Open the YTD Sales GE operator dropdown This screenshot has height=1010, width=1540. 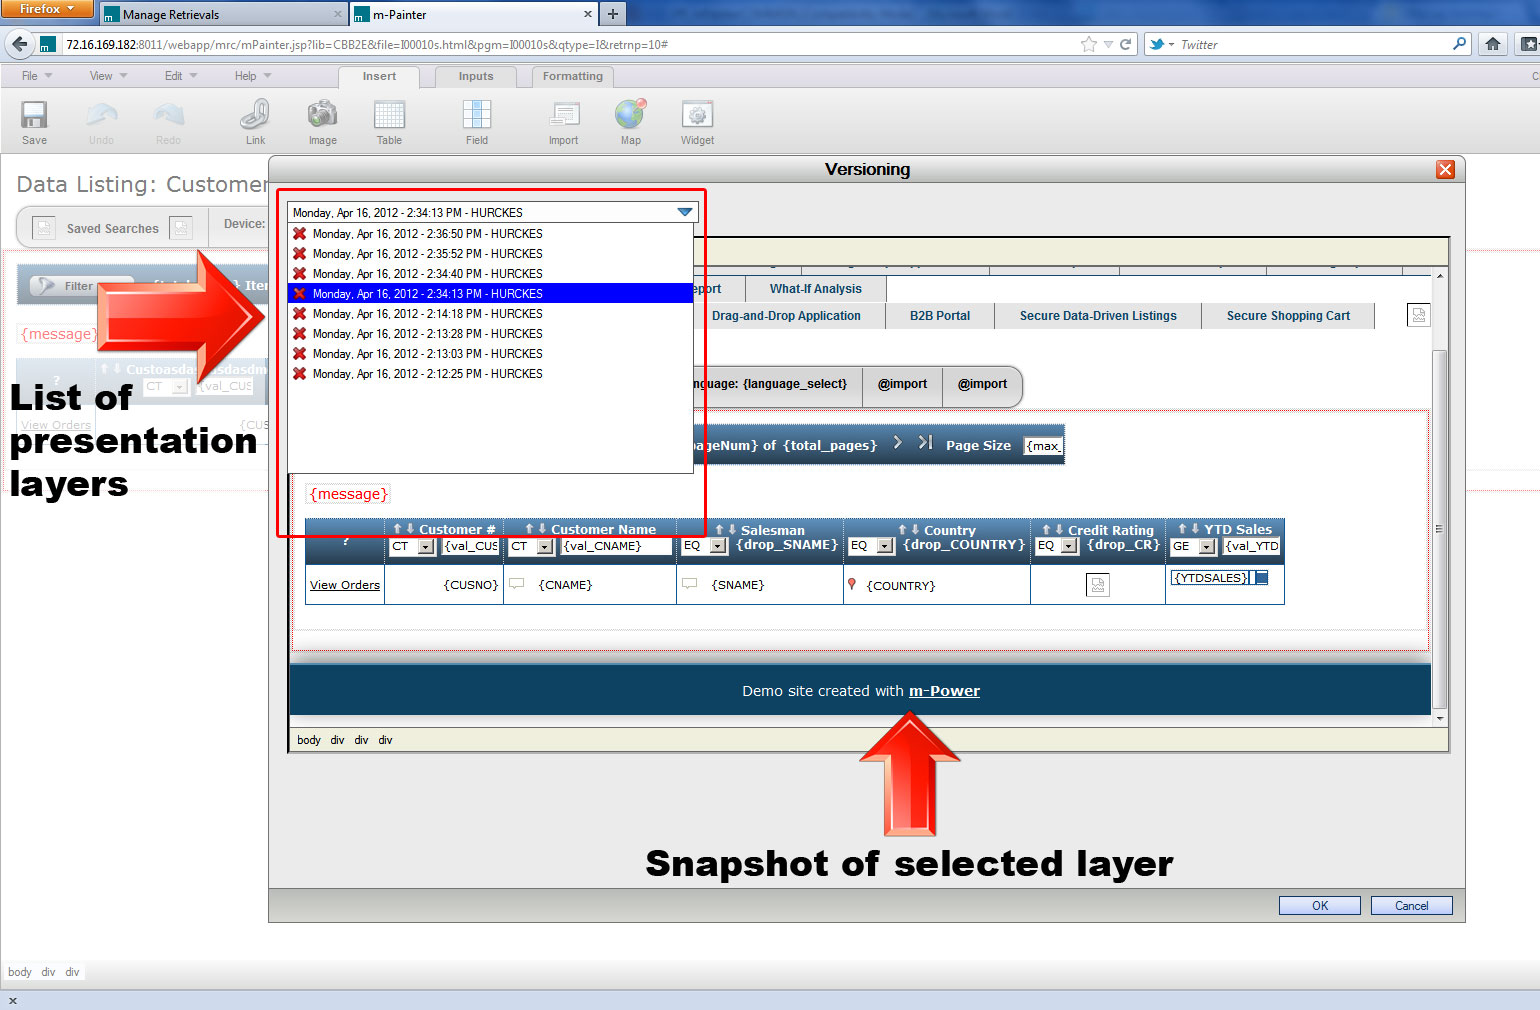[1207, 547]
